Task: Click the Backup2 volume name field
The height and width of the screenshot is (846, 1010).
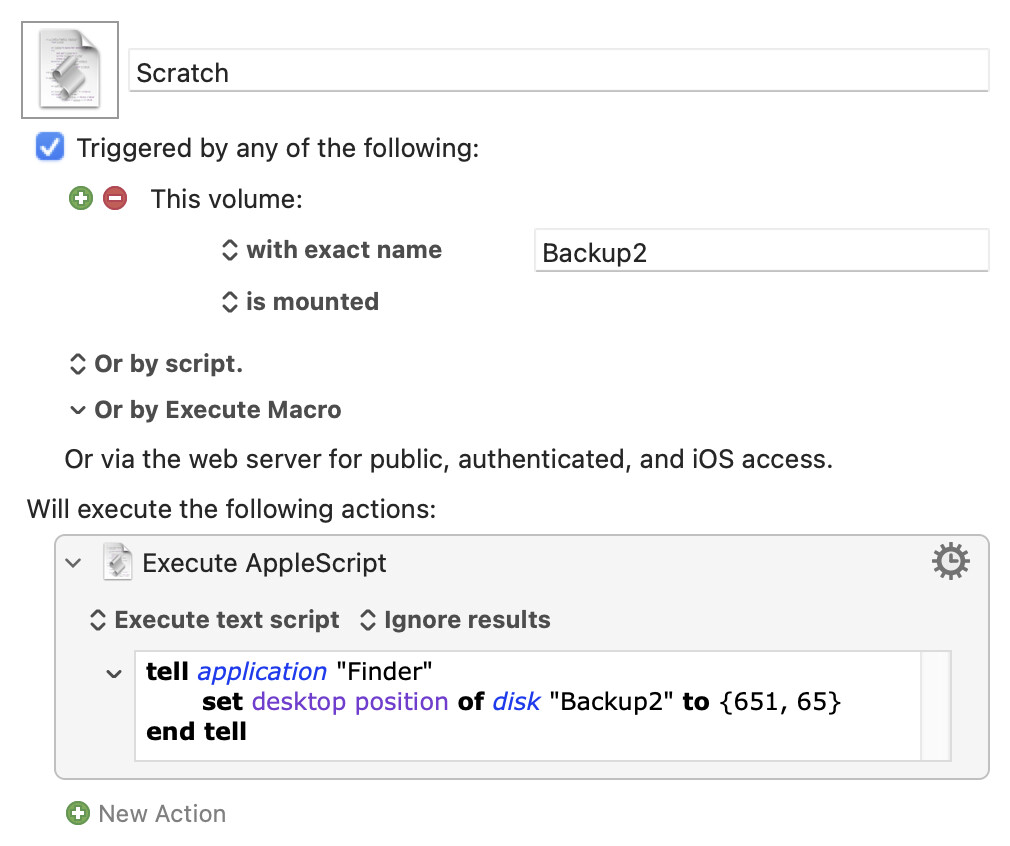Action: (x=760, y=252)
